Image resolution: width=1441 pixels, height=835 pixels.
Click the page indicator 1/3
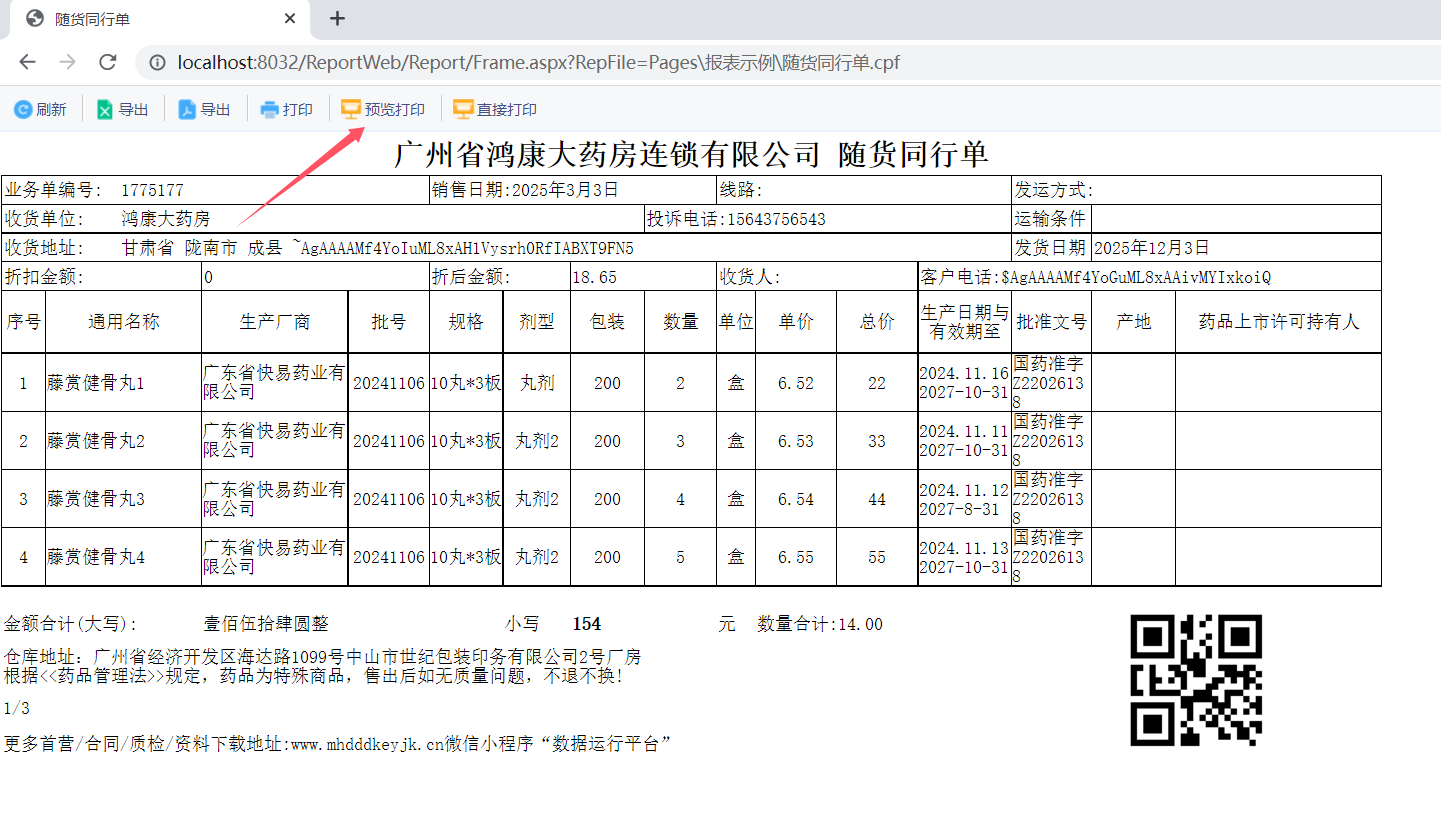[x=17, y=709]
